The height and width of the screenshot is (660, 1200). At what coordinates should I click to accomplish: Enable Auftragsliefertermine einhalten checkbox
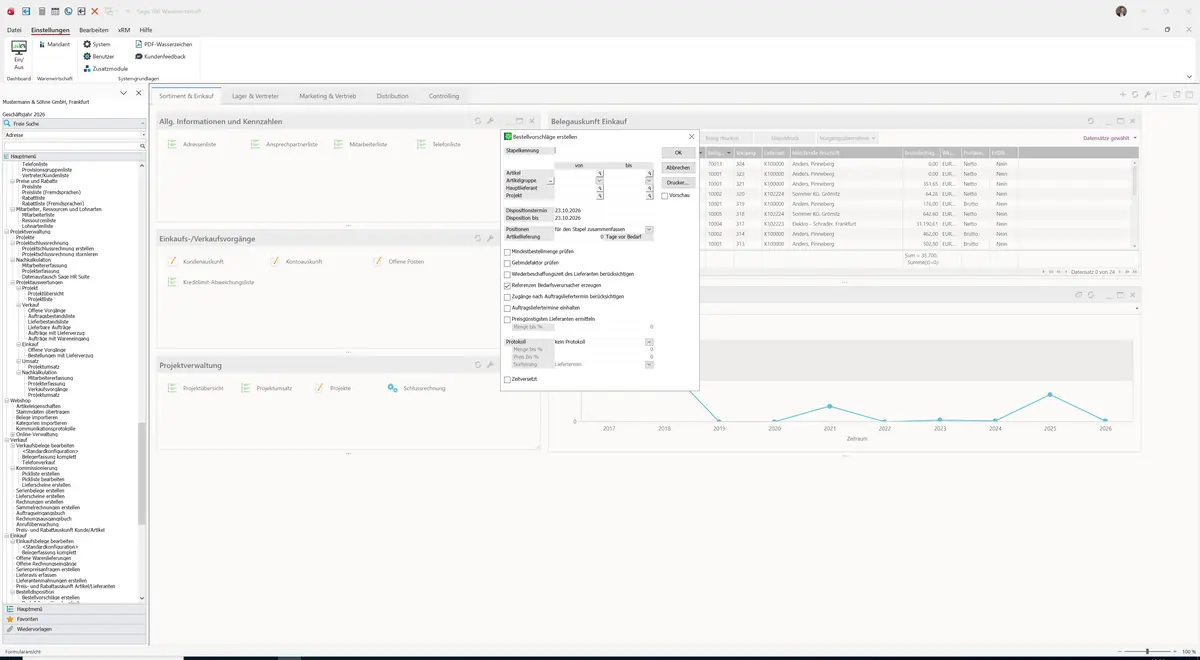pyautogui.click(x=508, y=308)
